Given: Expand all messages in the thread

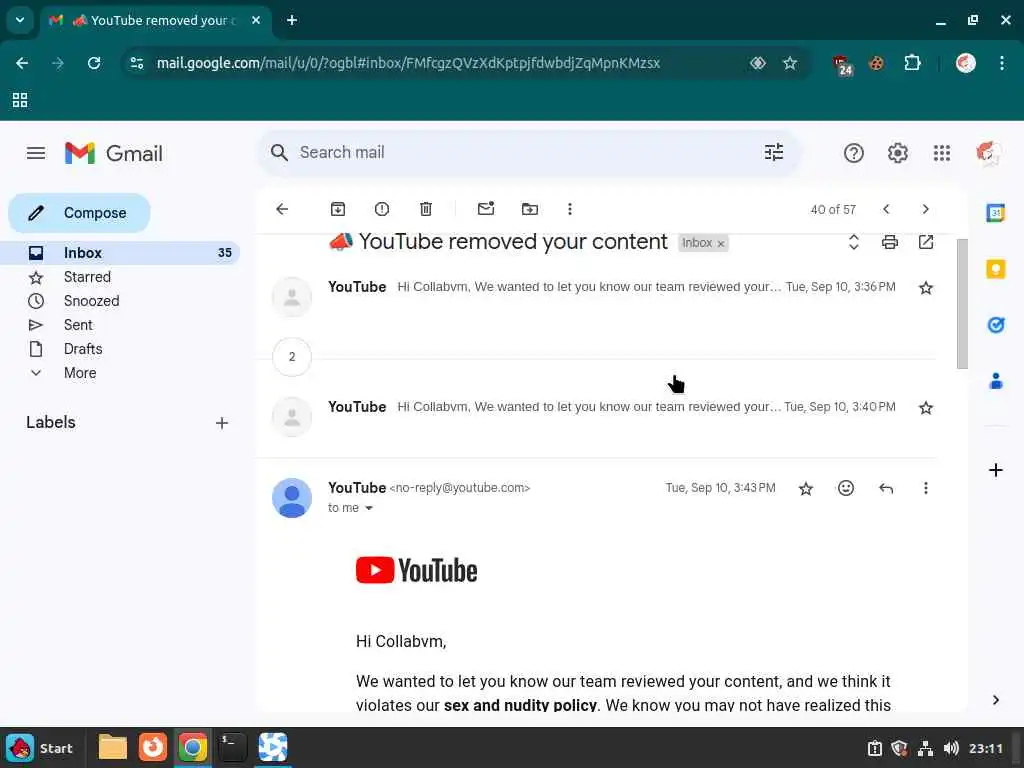Looking at the screenshot, I should tap(854, 242).
